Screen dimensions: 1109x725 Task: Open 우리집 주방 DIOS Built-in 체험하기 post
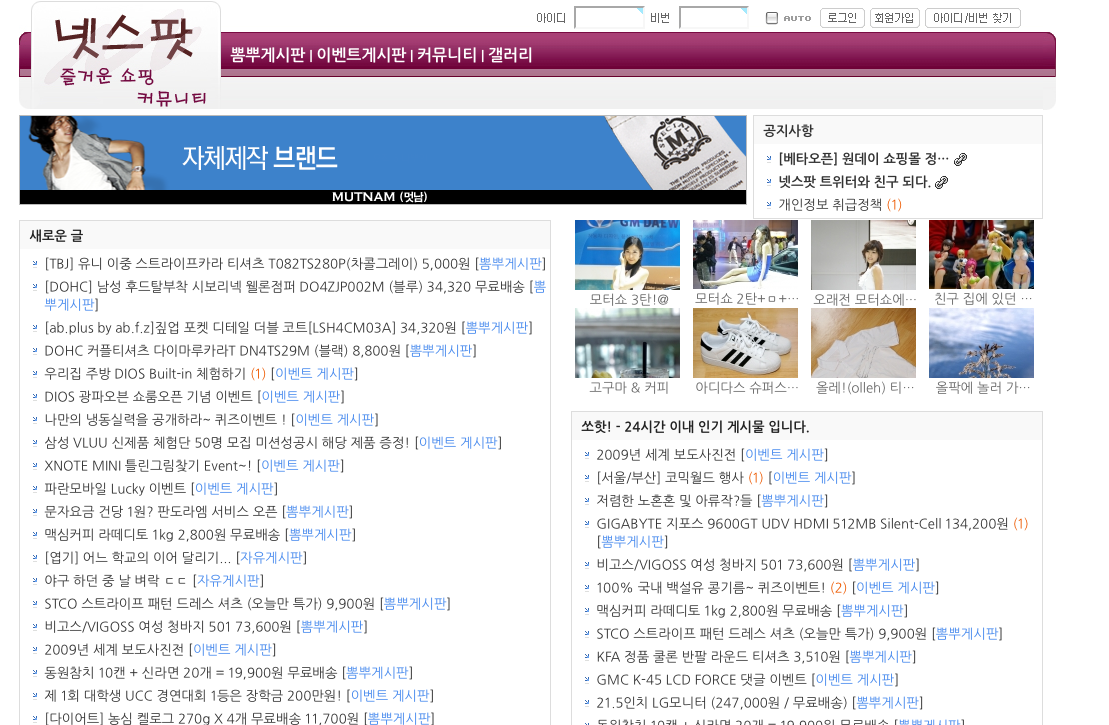pos(145,373)
